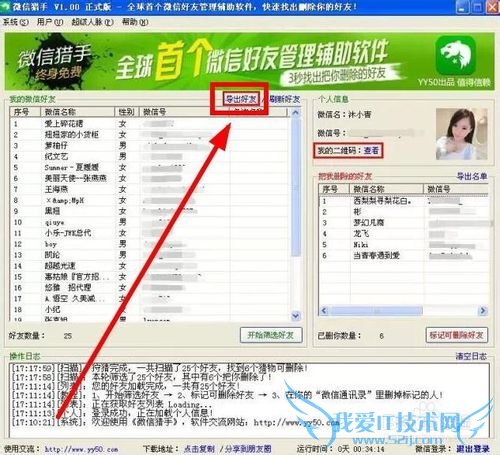Click the 序号 header in friends list

click(x=25, y=112)
